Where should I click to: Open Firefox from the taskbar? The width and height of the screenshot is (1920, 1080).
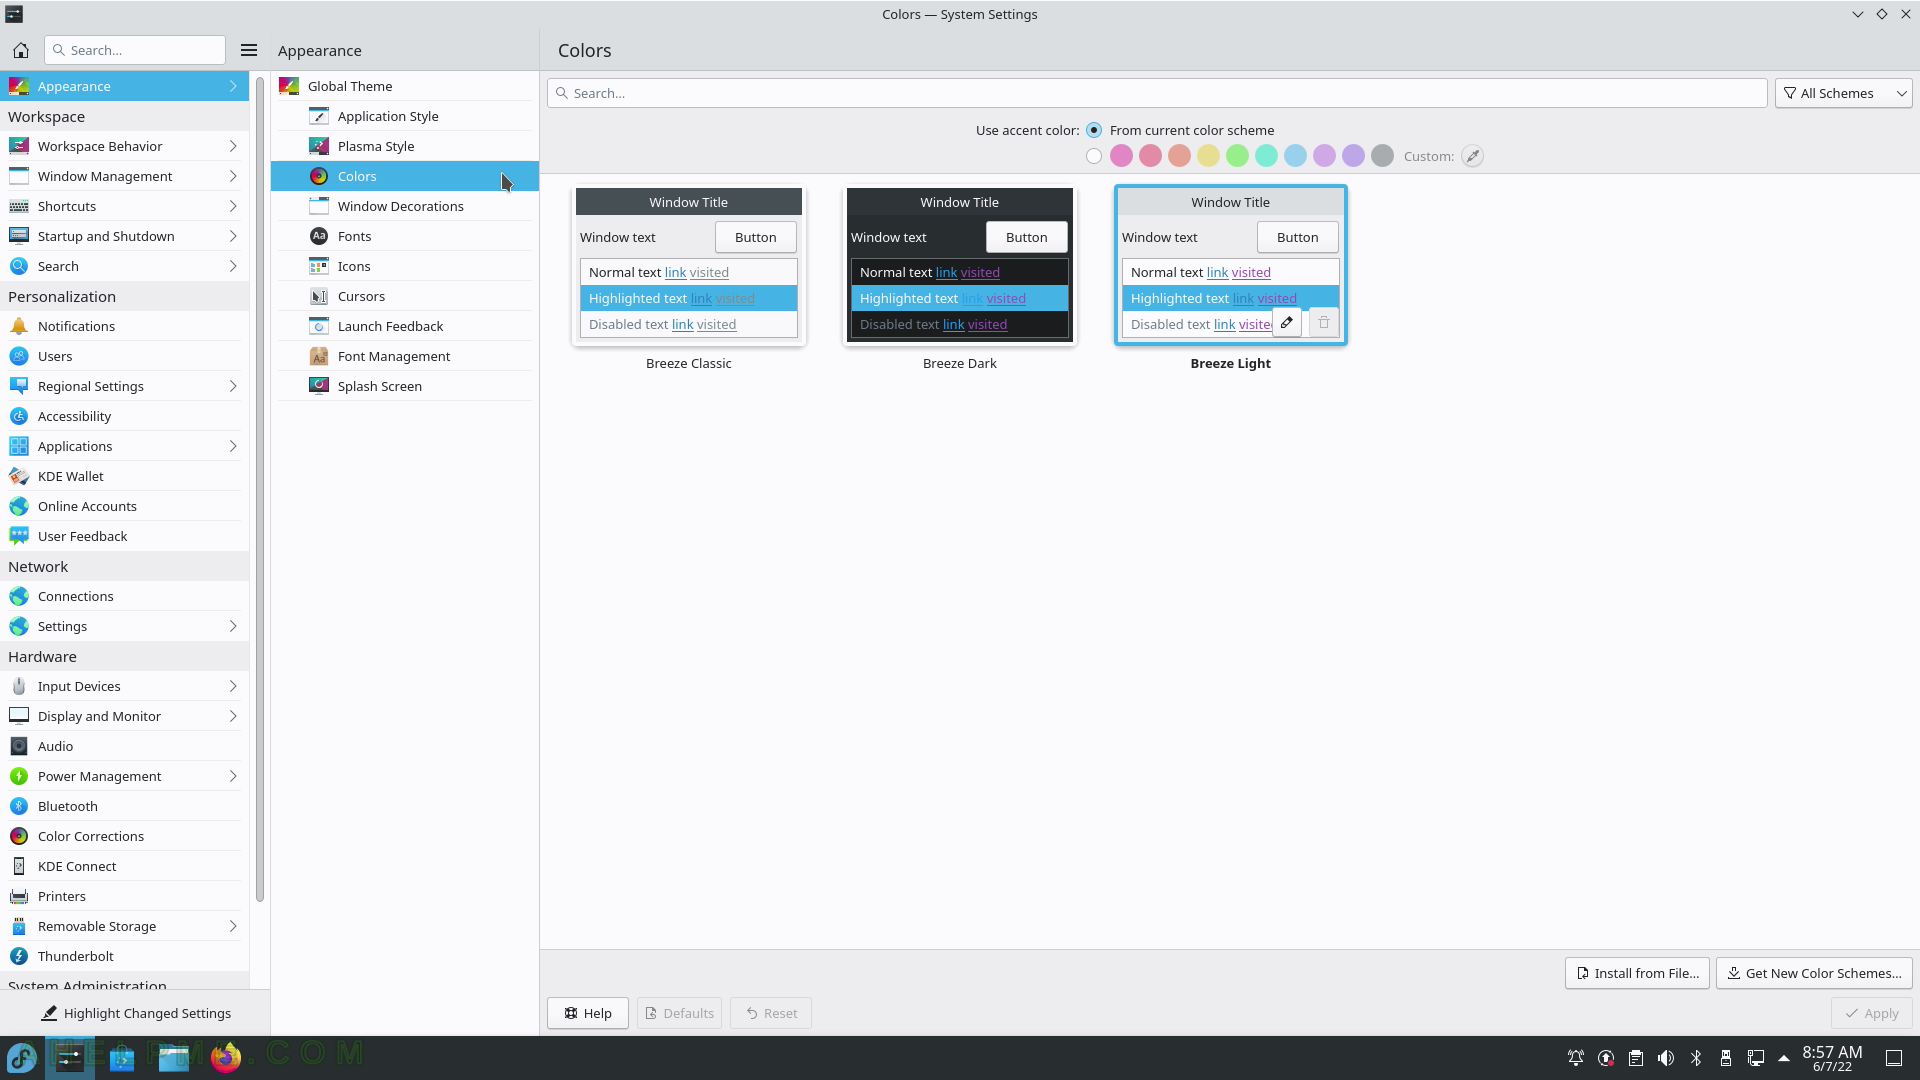click(x=226, y=1057)
